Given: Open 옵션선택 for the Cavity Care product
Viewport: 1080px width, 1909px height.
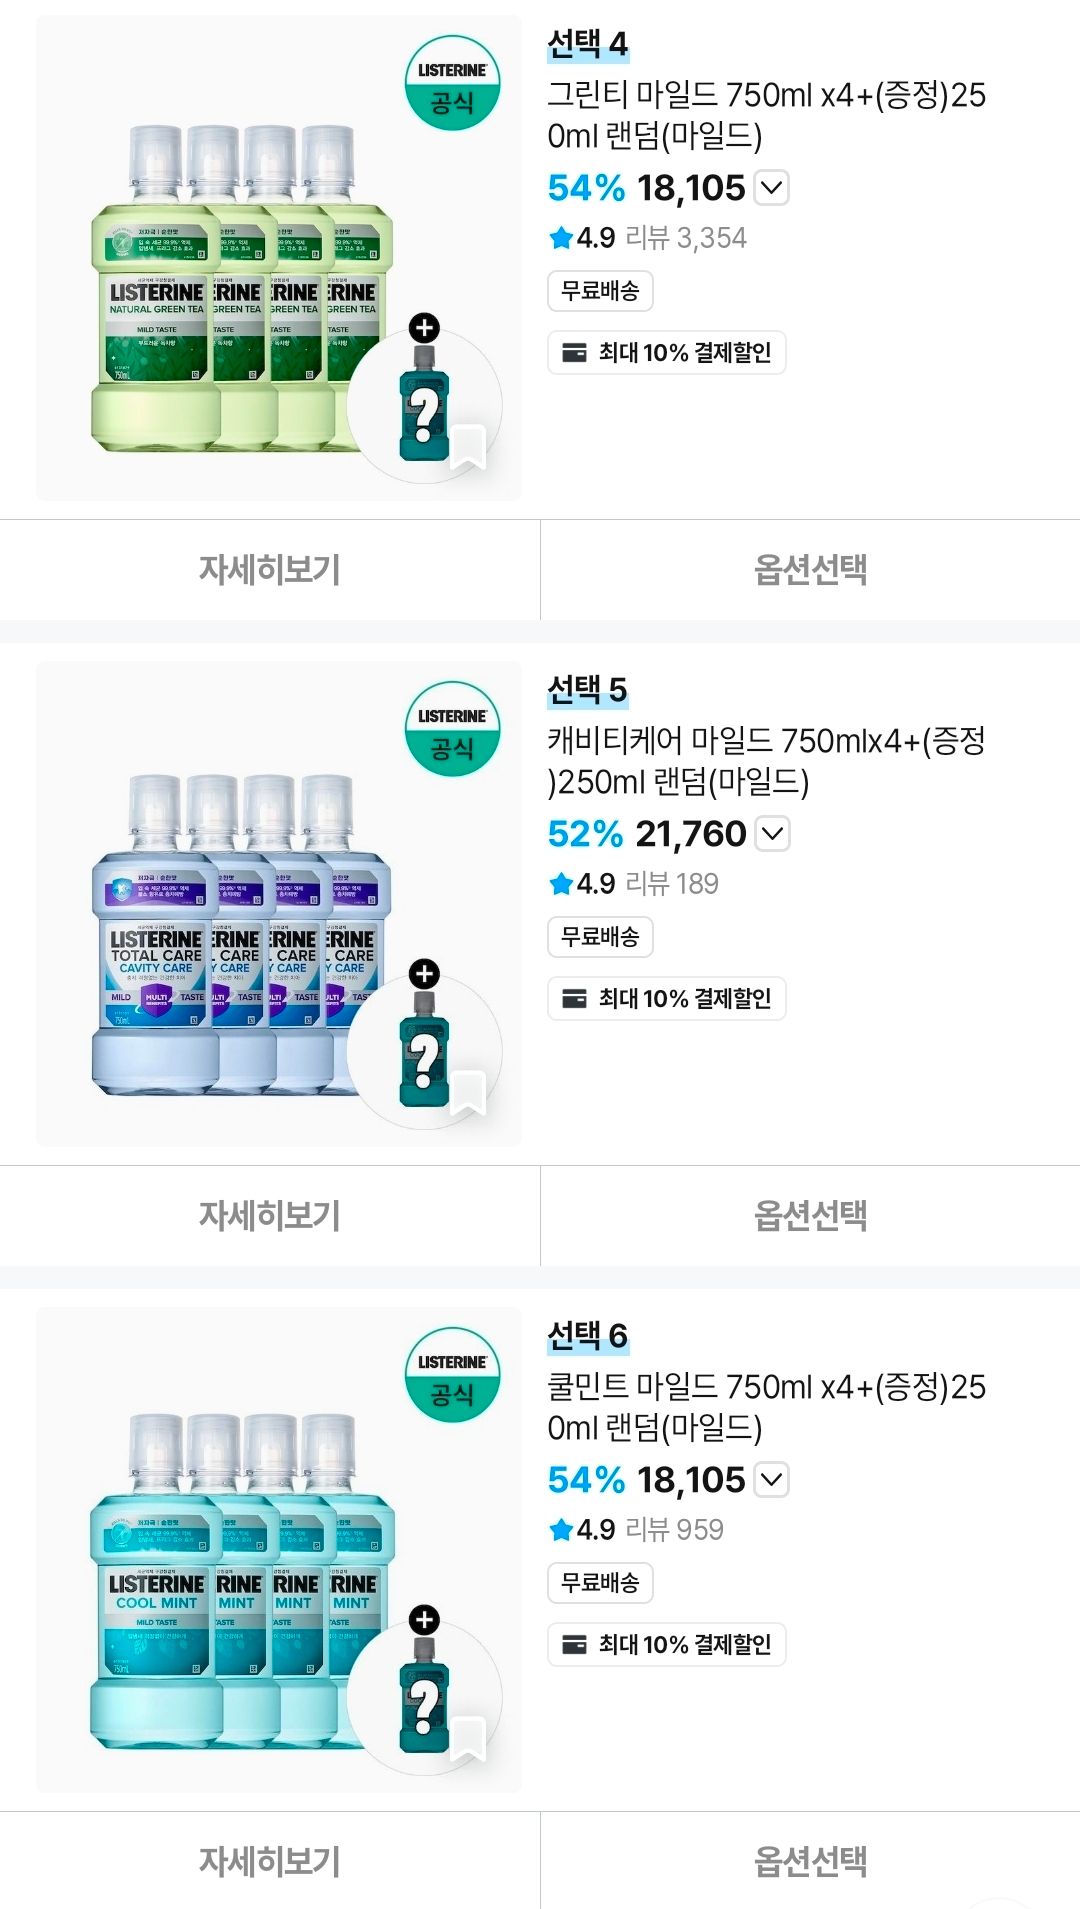Looking at the screenshot, I should click(x=811, y=1215).
